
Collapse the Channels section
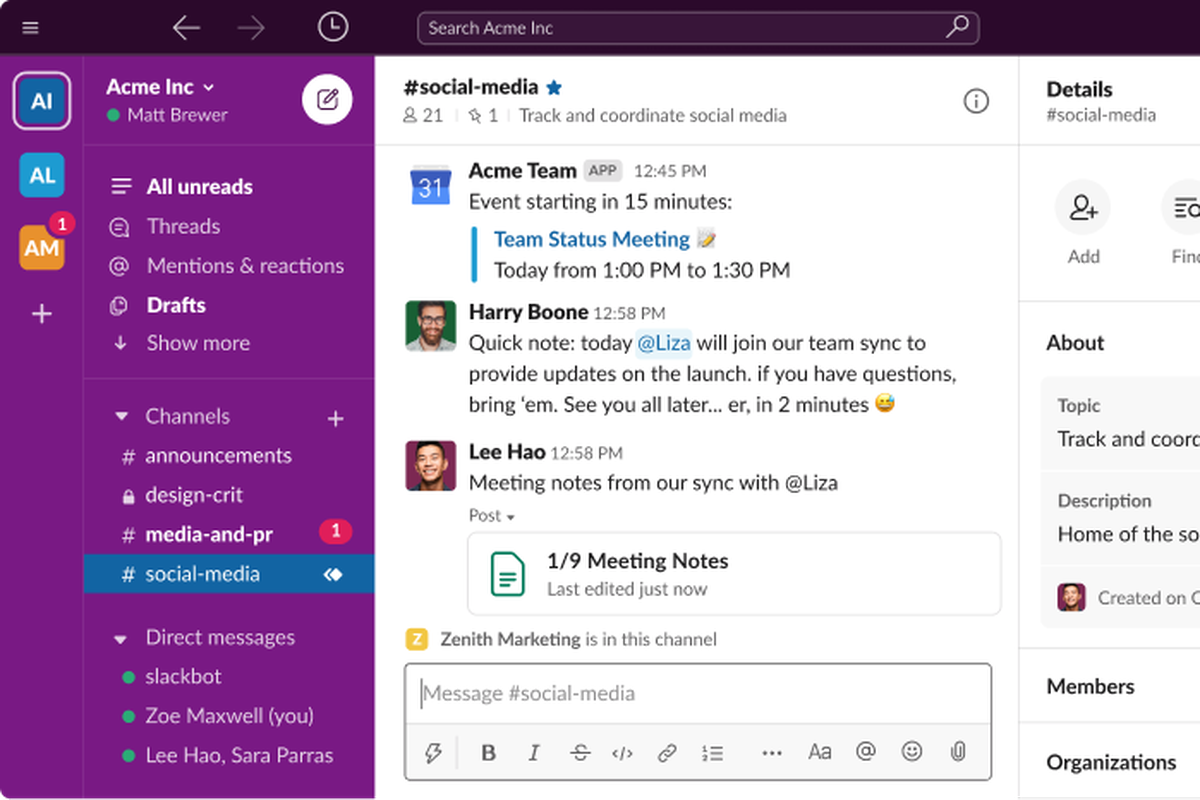(122, 417)
